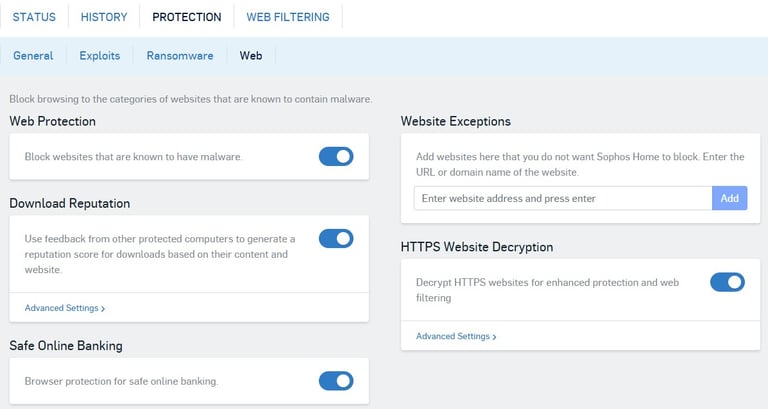The image size is (768, 409).
Task: Switch to the HISTORY tab
Action: click(x=104, y=17)
